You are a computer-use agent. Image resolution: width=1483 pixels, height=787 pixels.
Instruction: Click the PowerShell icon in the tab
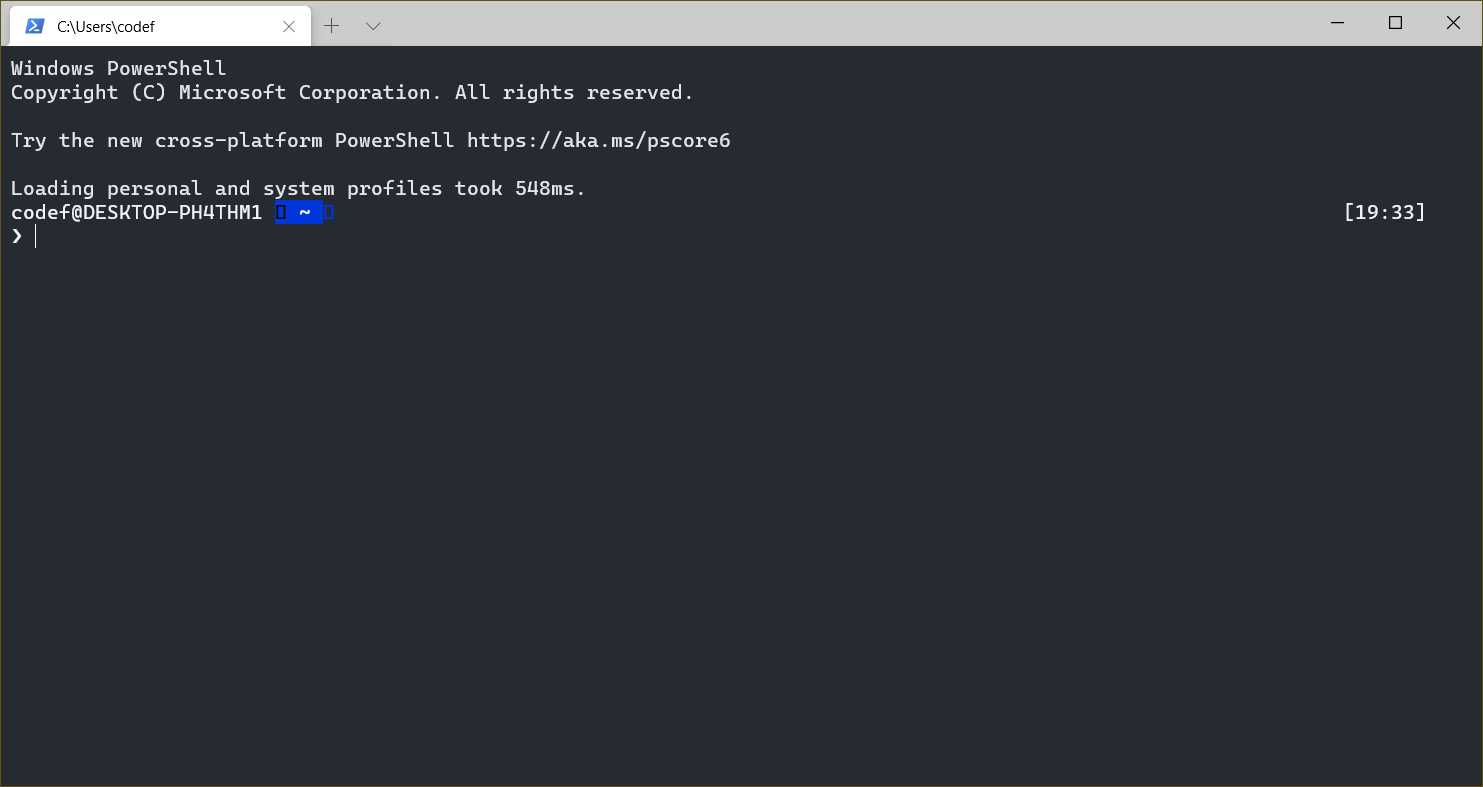(x=34, y=26)
